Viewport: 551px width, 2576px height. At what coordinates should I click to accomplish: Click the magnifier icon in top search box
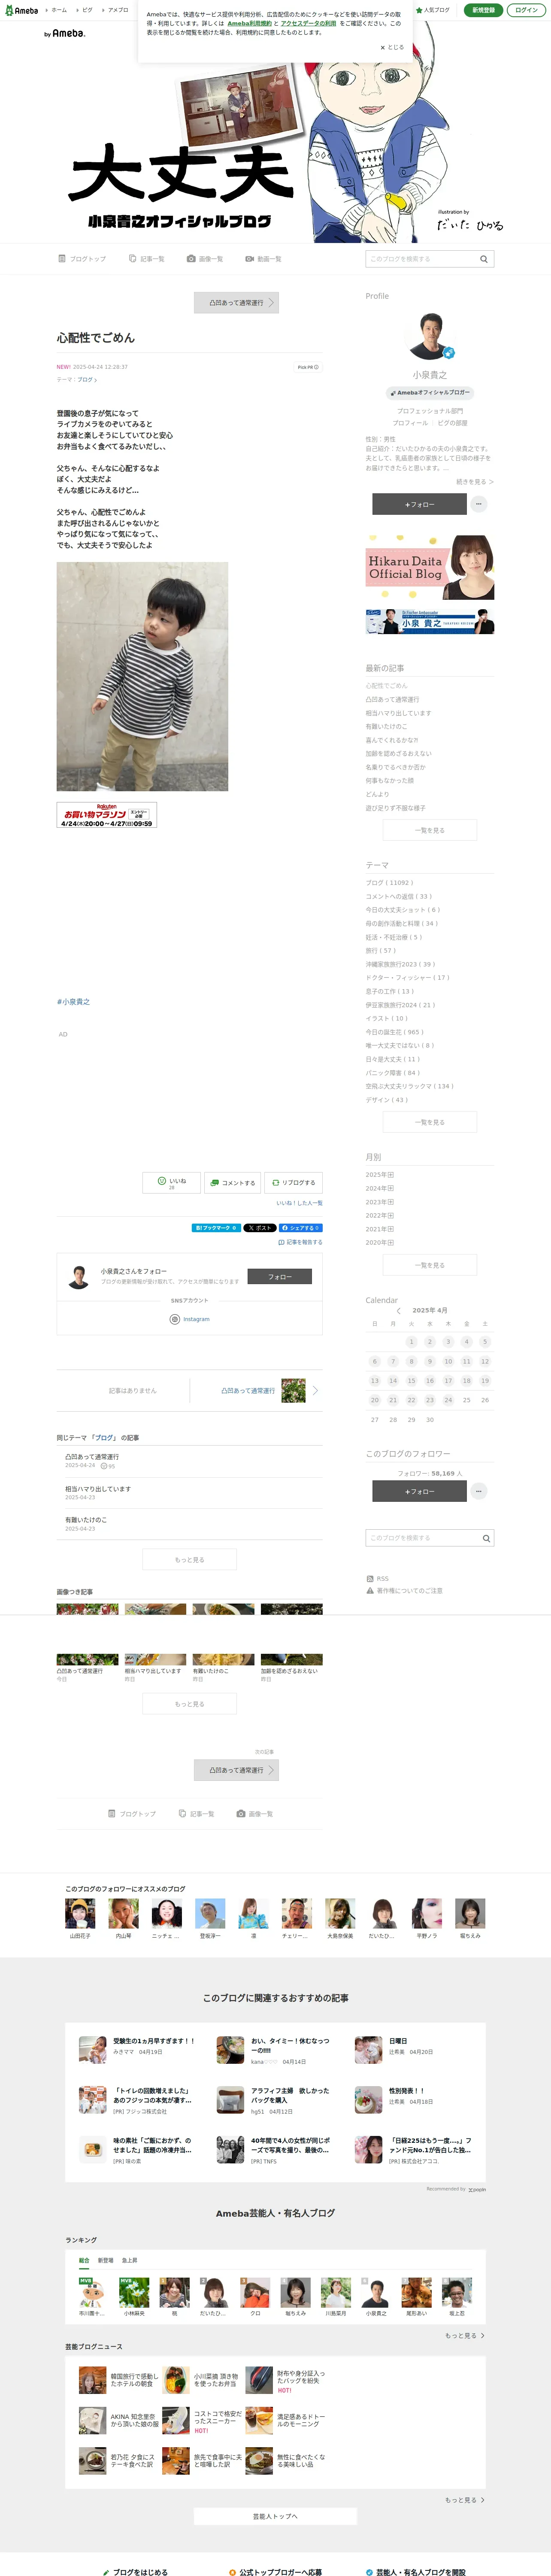[x=484, y=259]
